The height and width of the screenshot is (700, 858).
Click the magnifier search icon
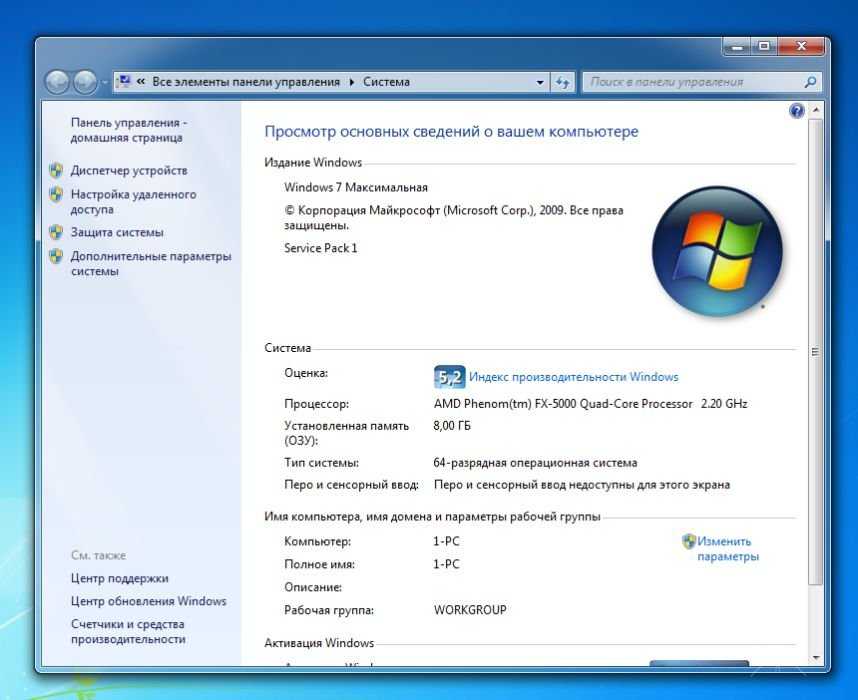coord(810,82)
